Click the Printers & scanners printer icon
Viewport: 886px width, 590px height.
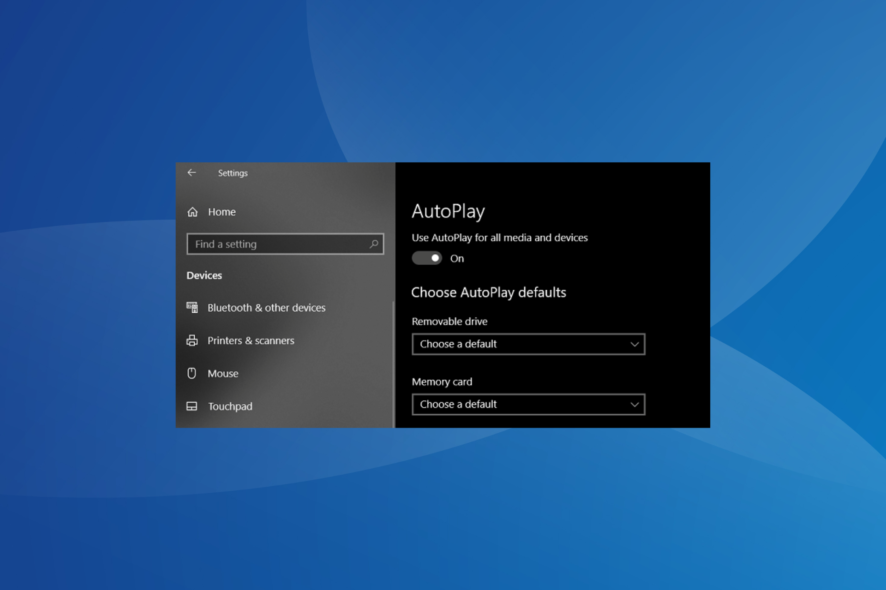(x=192, y=341)
